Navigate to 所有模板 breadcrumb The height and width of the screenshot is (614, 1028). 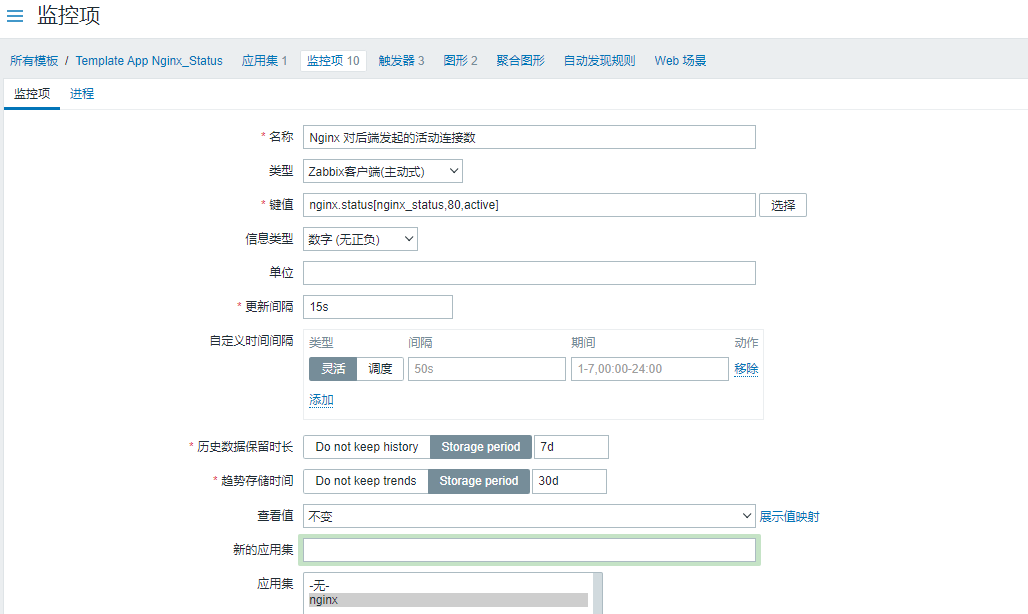click(x=34, y=61)
